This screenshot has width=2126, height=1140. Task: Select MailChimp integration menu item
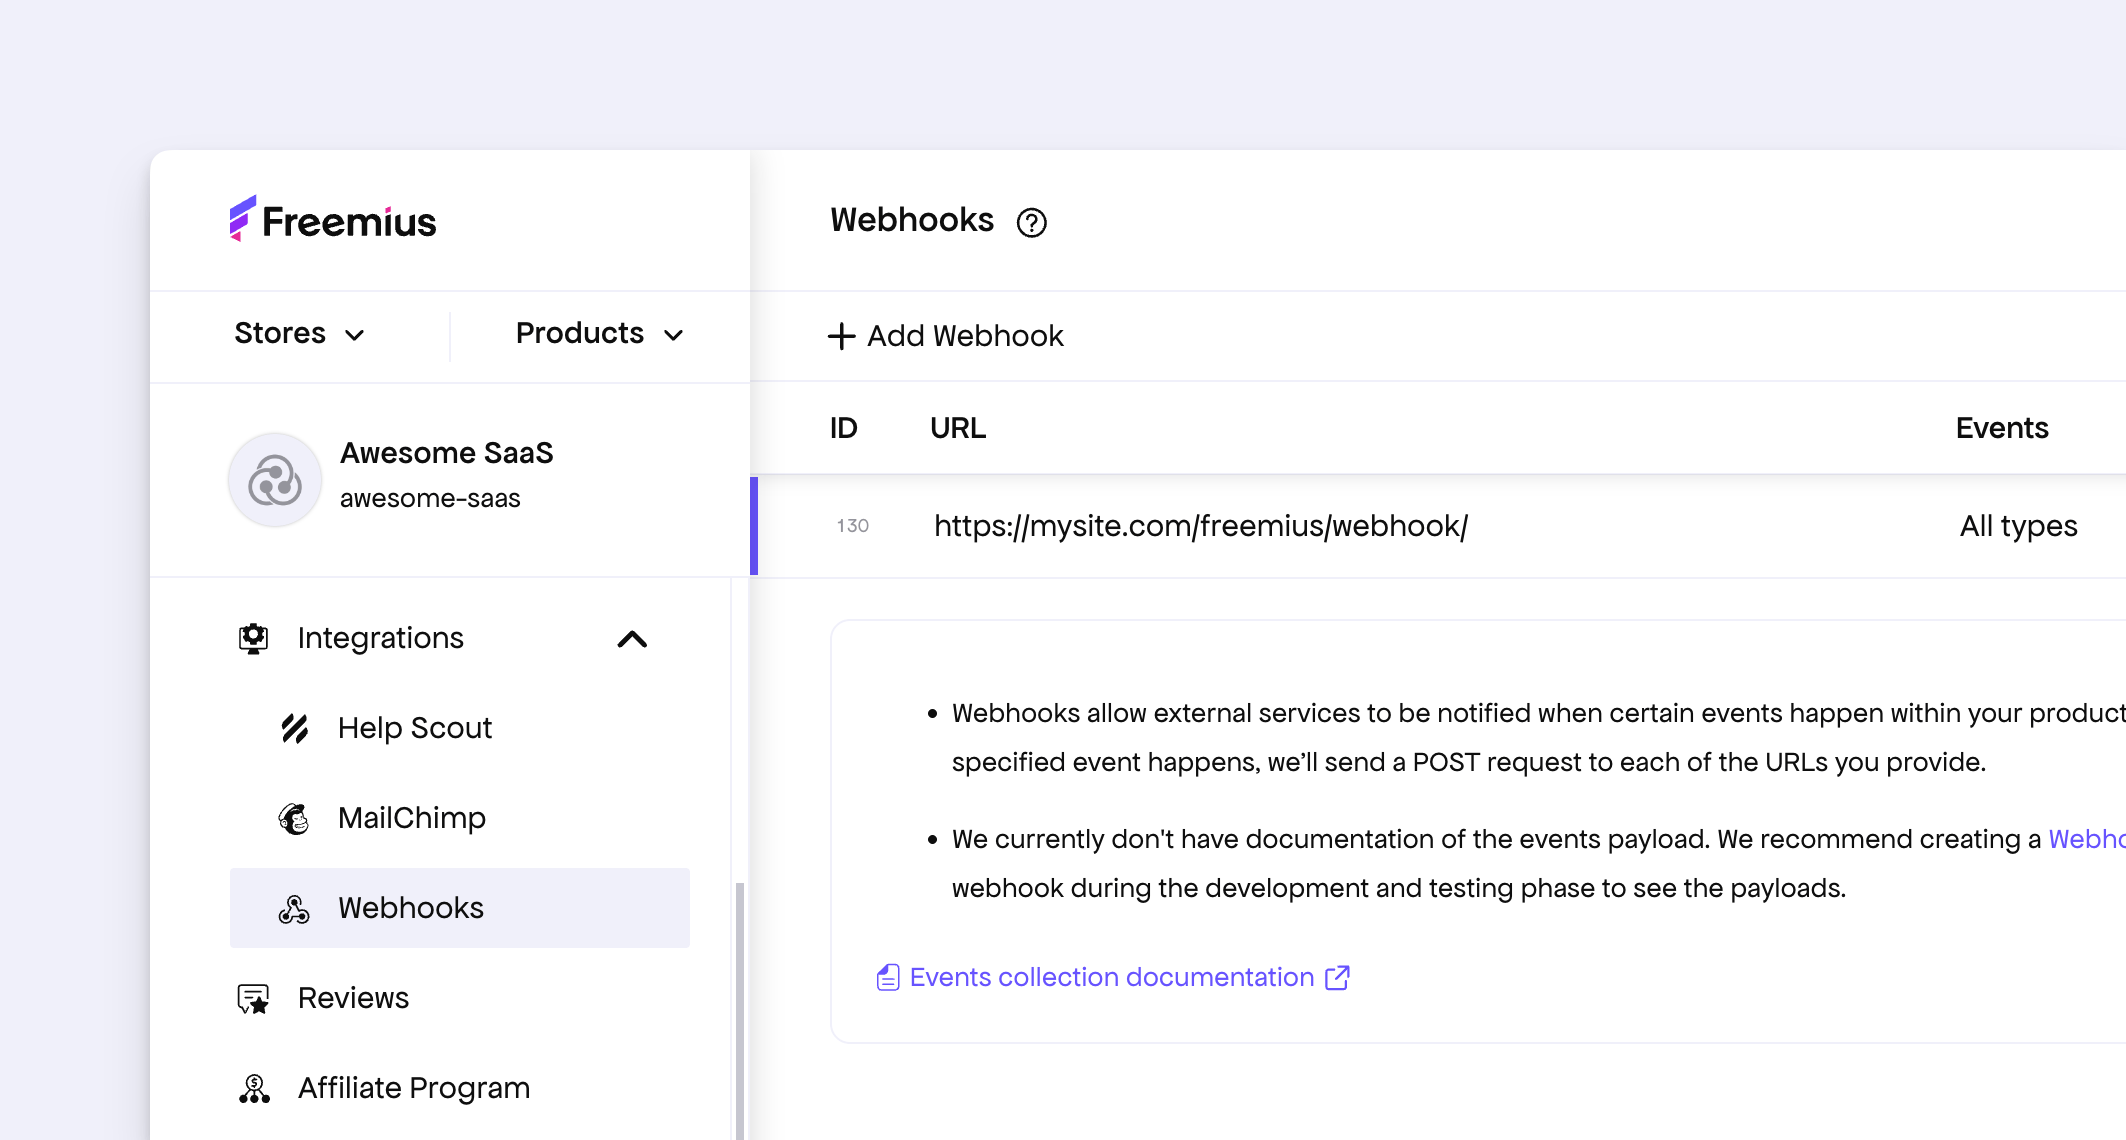click(x=411, y=818)
